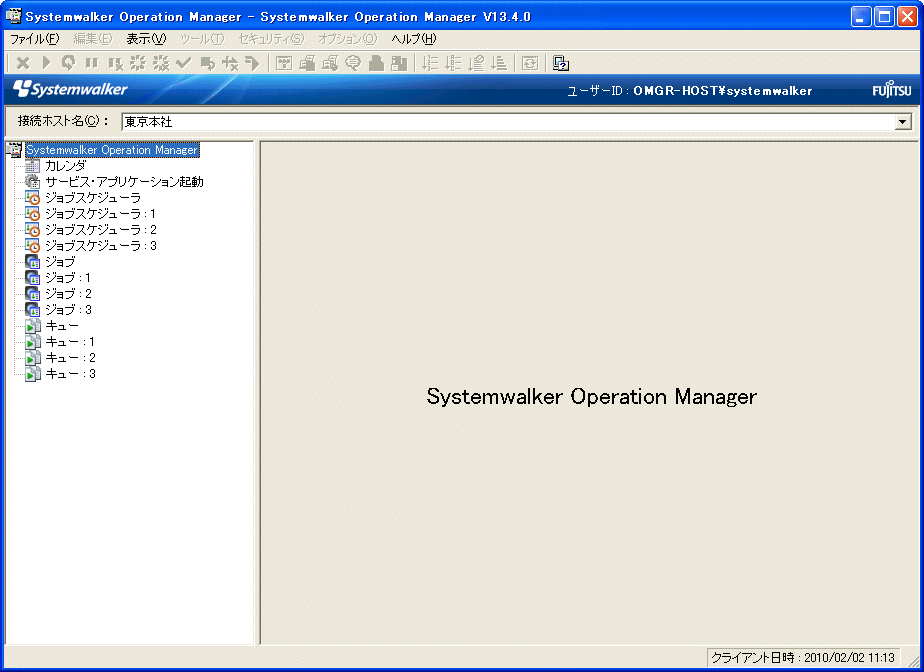Viewport: 924px width, 672px height.
Task: Click the circular arrow restart toolbar icon
Action: click(68, 62)
